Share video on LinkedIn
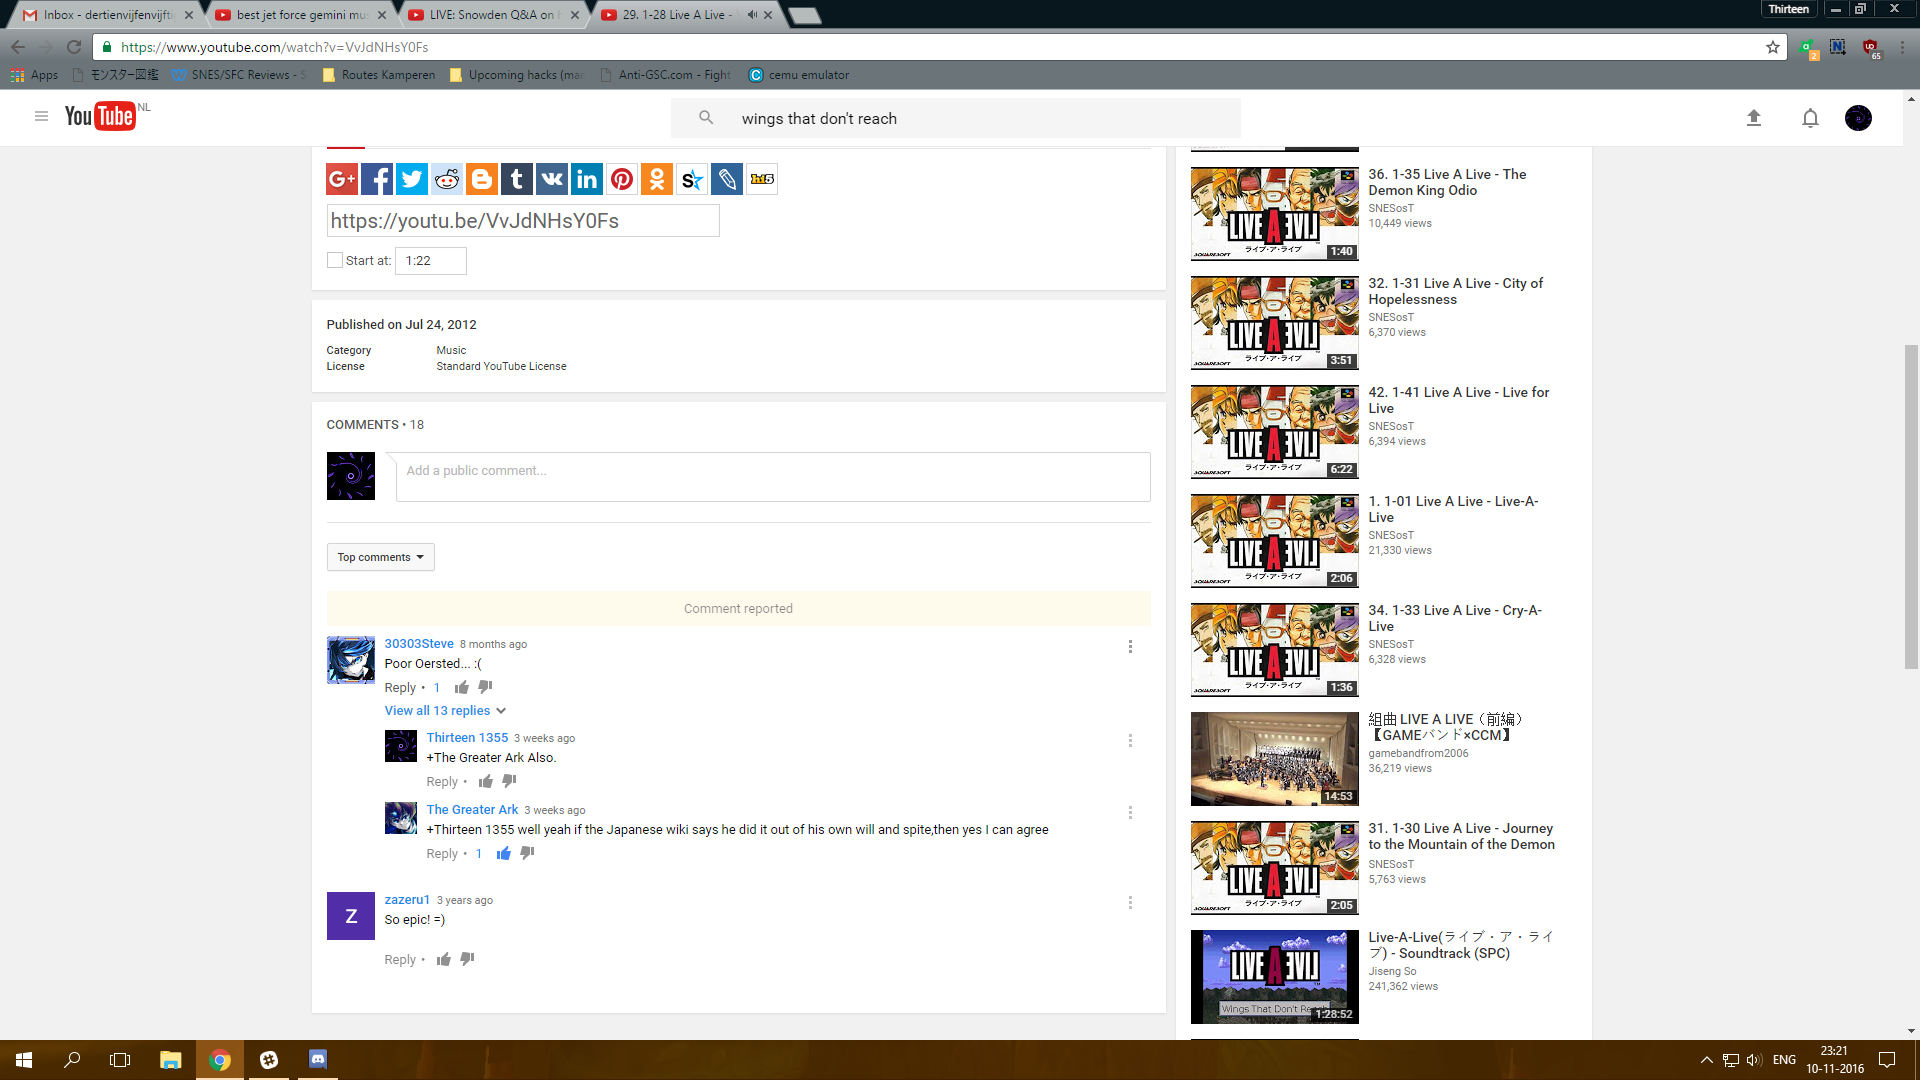This screenshot has width=1920, height=1080. click(x=587, y=179)
